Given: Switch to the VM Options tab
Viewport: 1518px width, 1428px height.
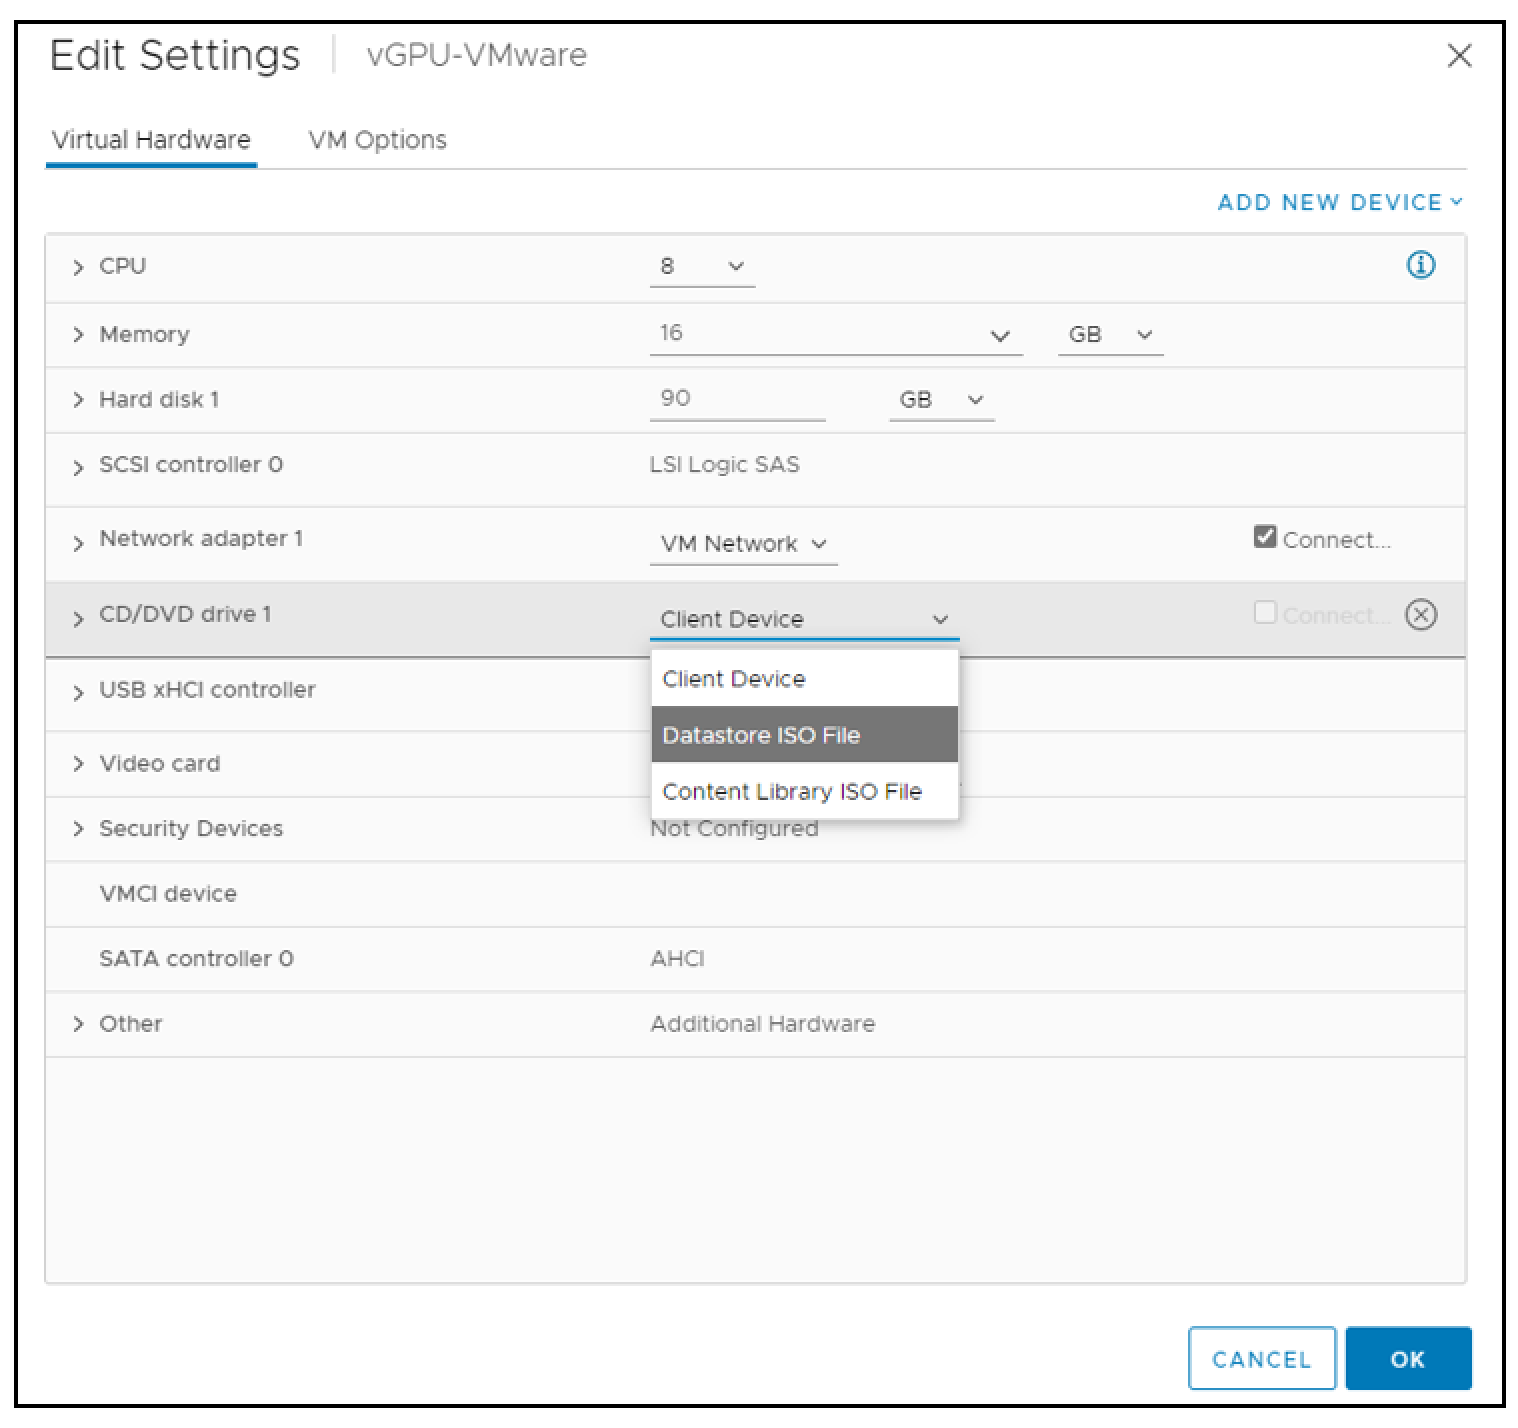Looking at the screenshot, I should click(378, 139).
